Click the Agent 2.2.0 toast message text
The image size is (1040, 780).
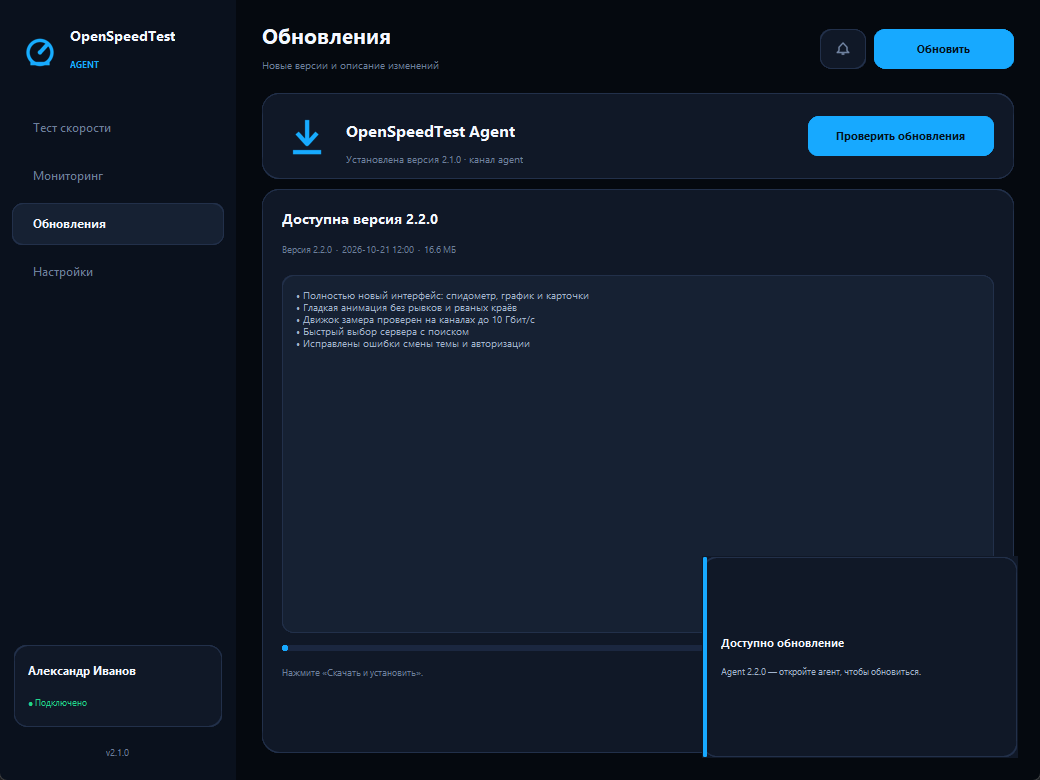pyautogui.click(x=820, y=672)
